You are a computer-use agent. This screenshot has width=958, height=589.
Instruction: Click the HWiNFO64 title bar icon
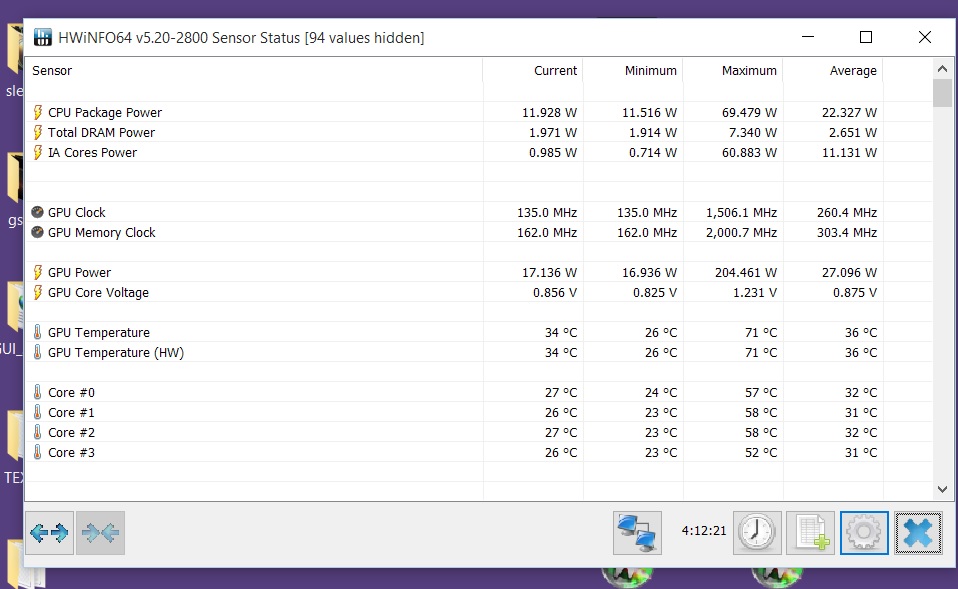click(42, 37)
